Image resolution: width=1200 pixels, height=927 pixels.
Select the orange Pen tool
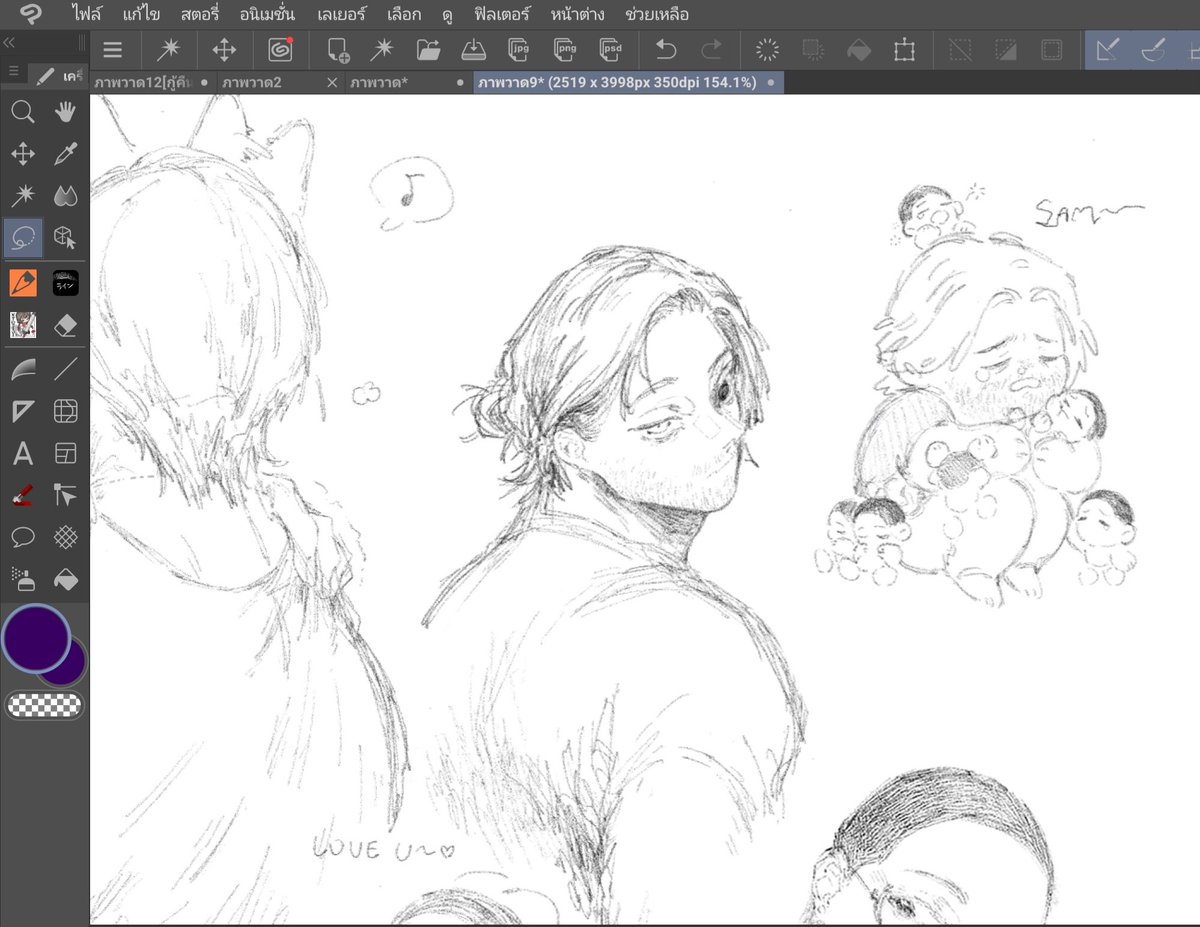point(23,283)
